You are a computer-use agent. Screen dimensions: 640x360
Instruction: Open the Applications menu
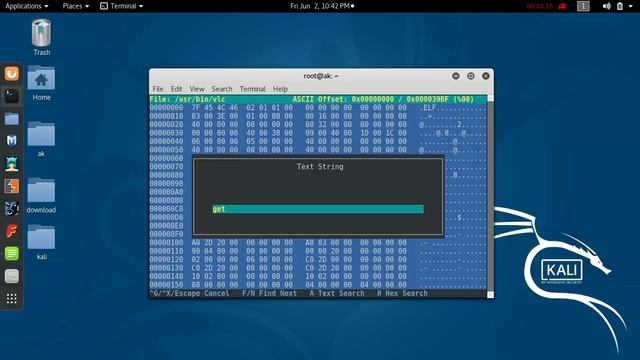click(27, 6)
